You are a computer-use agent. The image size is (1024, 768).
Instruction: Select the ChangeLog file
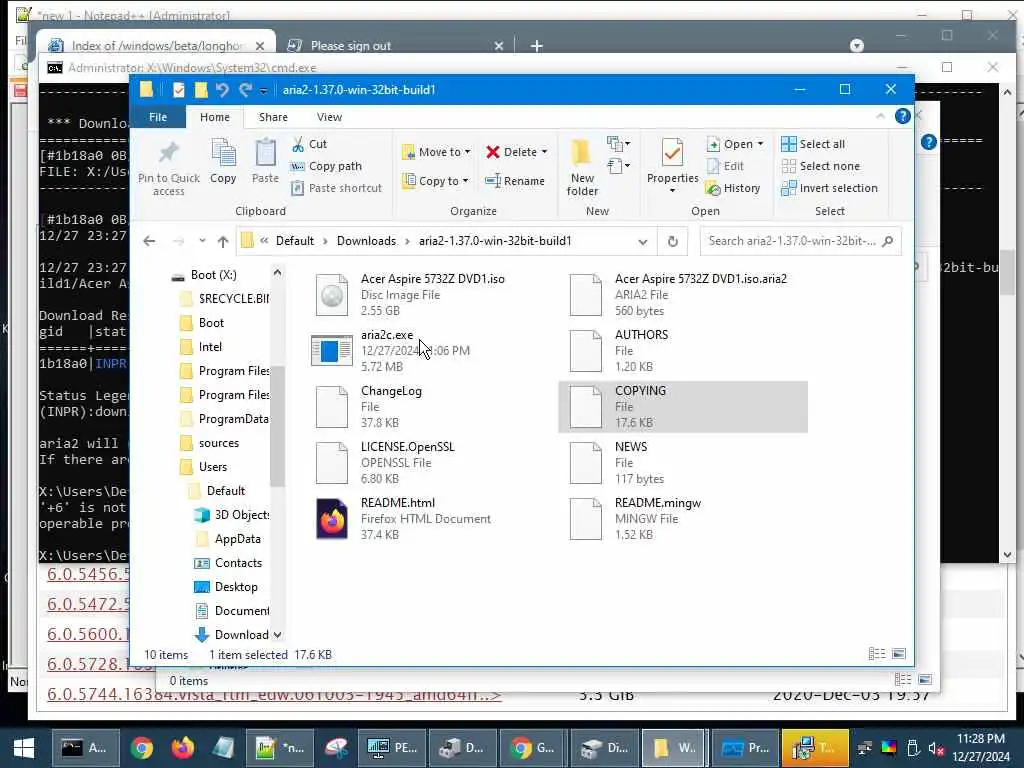432,407
